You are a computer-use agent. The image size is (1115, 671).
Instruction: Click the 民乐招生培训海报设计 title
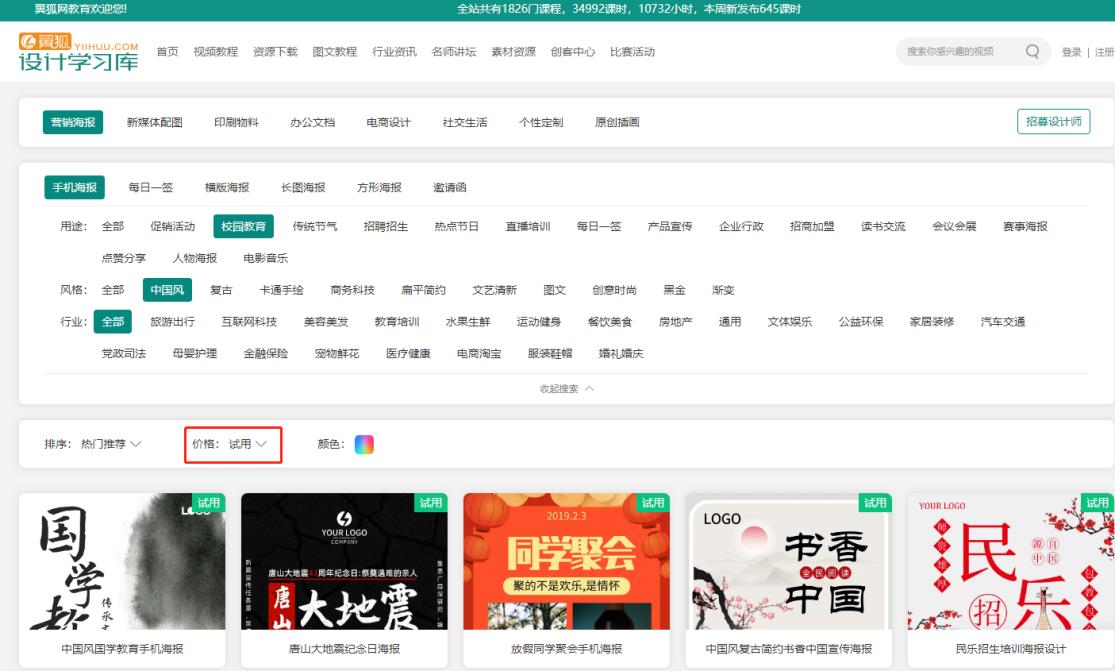(1010, 649)
